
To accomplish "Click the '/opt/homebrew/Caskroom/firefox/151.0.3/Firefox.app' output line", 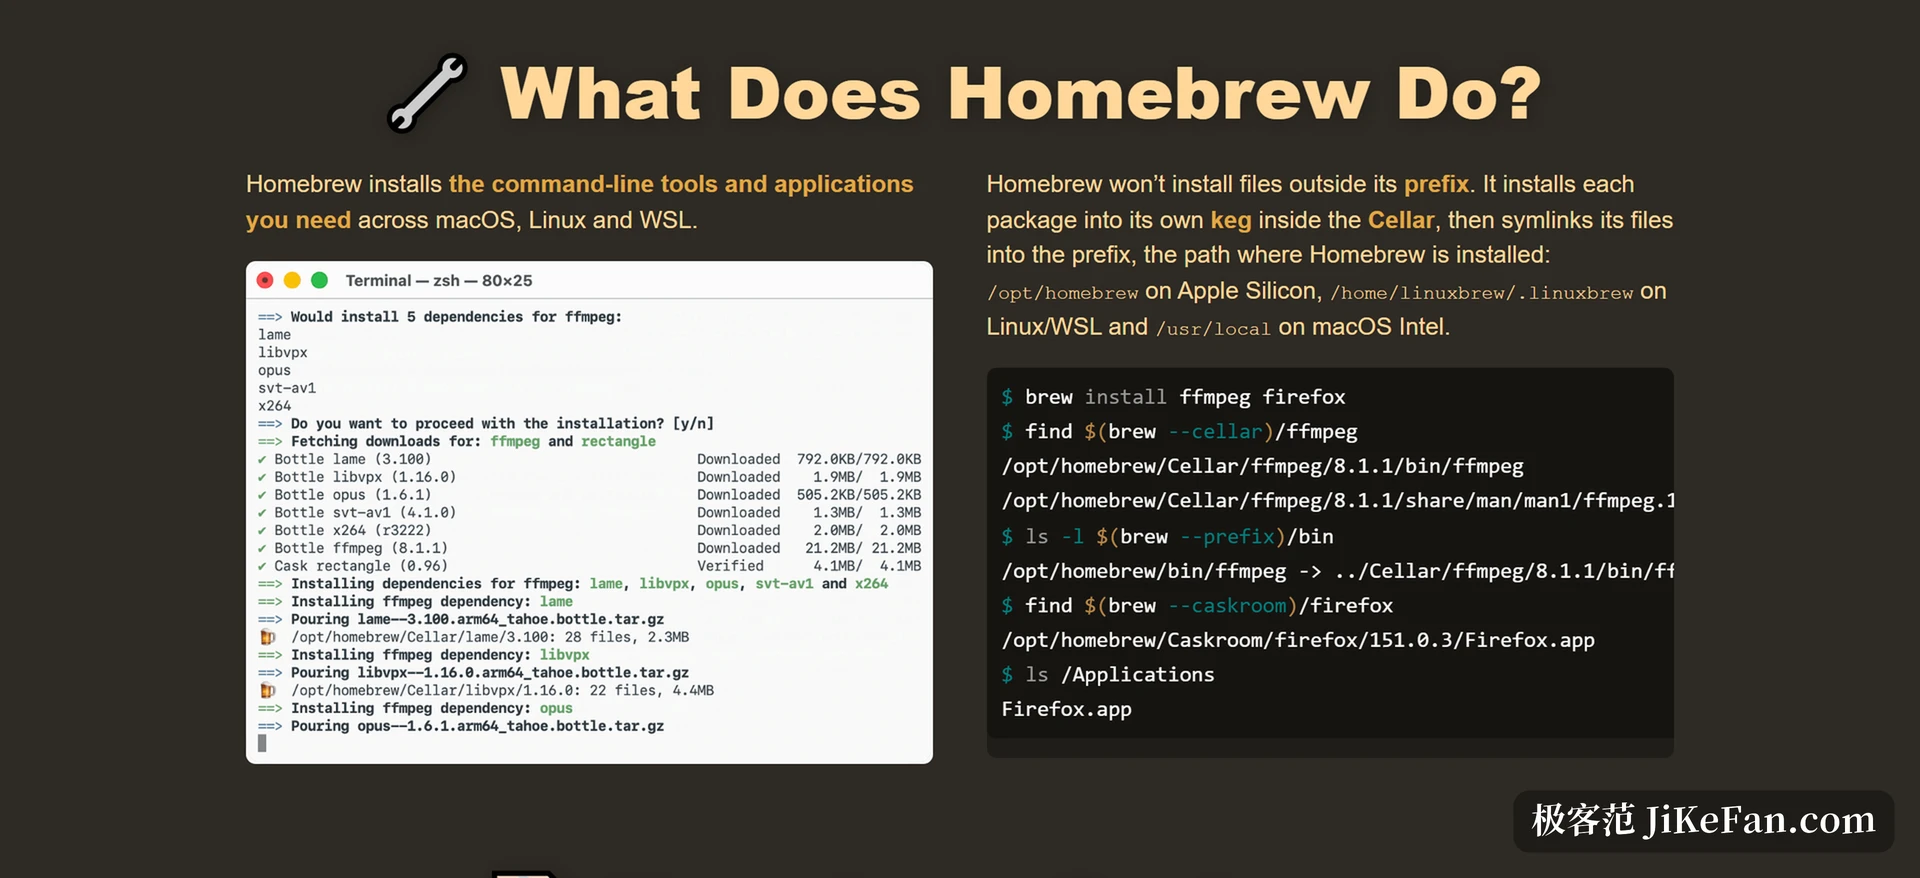I will 1298,641.
